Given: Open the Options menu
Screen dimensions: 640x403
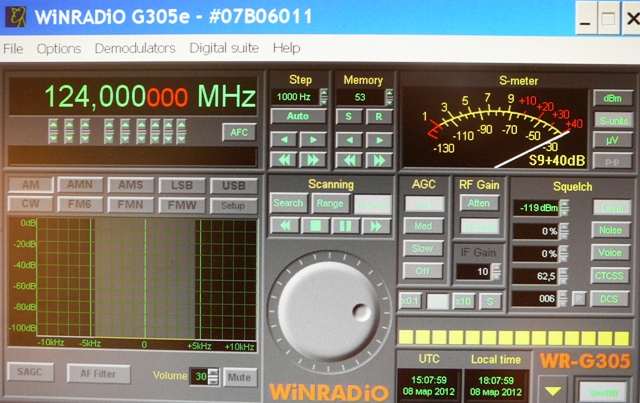Looking at the screenshot, I should tap(59, 49).
